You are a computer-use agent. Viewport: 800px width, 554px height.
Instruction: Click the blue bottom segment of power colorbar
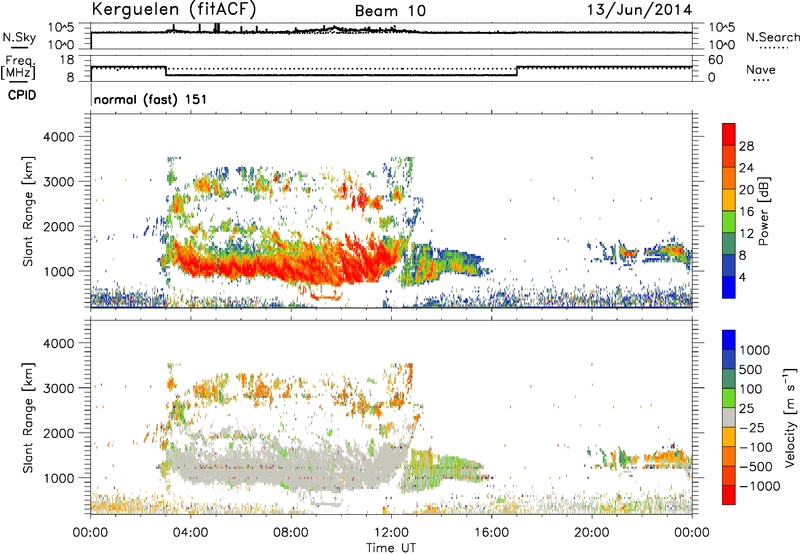(x=729, y=287)
